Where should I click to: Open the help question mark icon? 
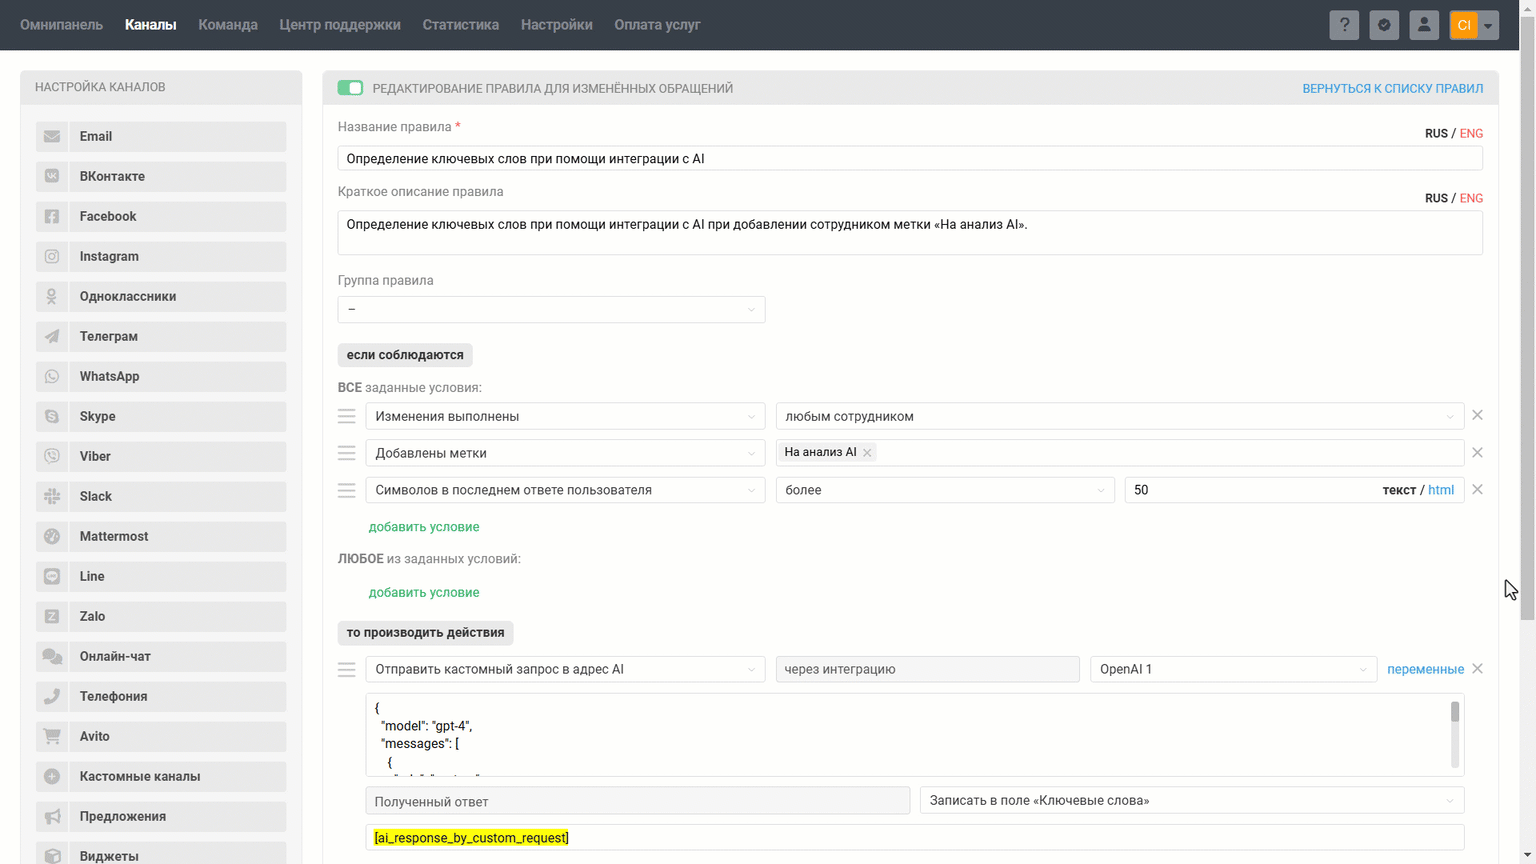point(1344,25)
